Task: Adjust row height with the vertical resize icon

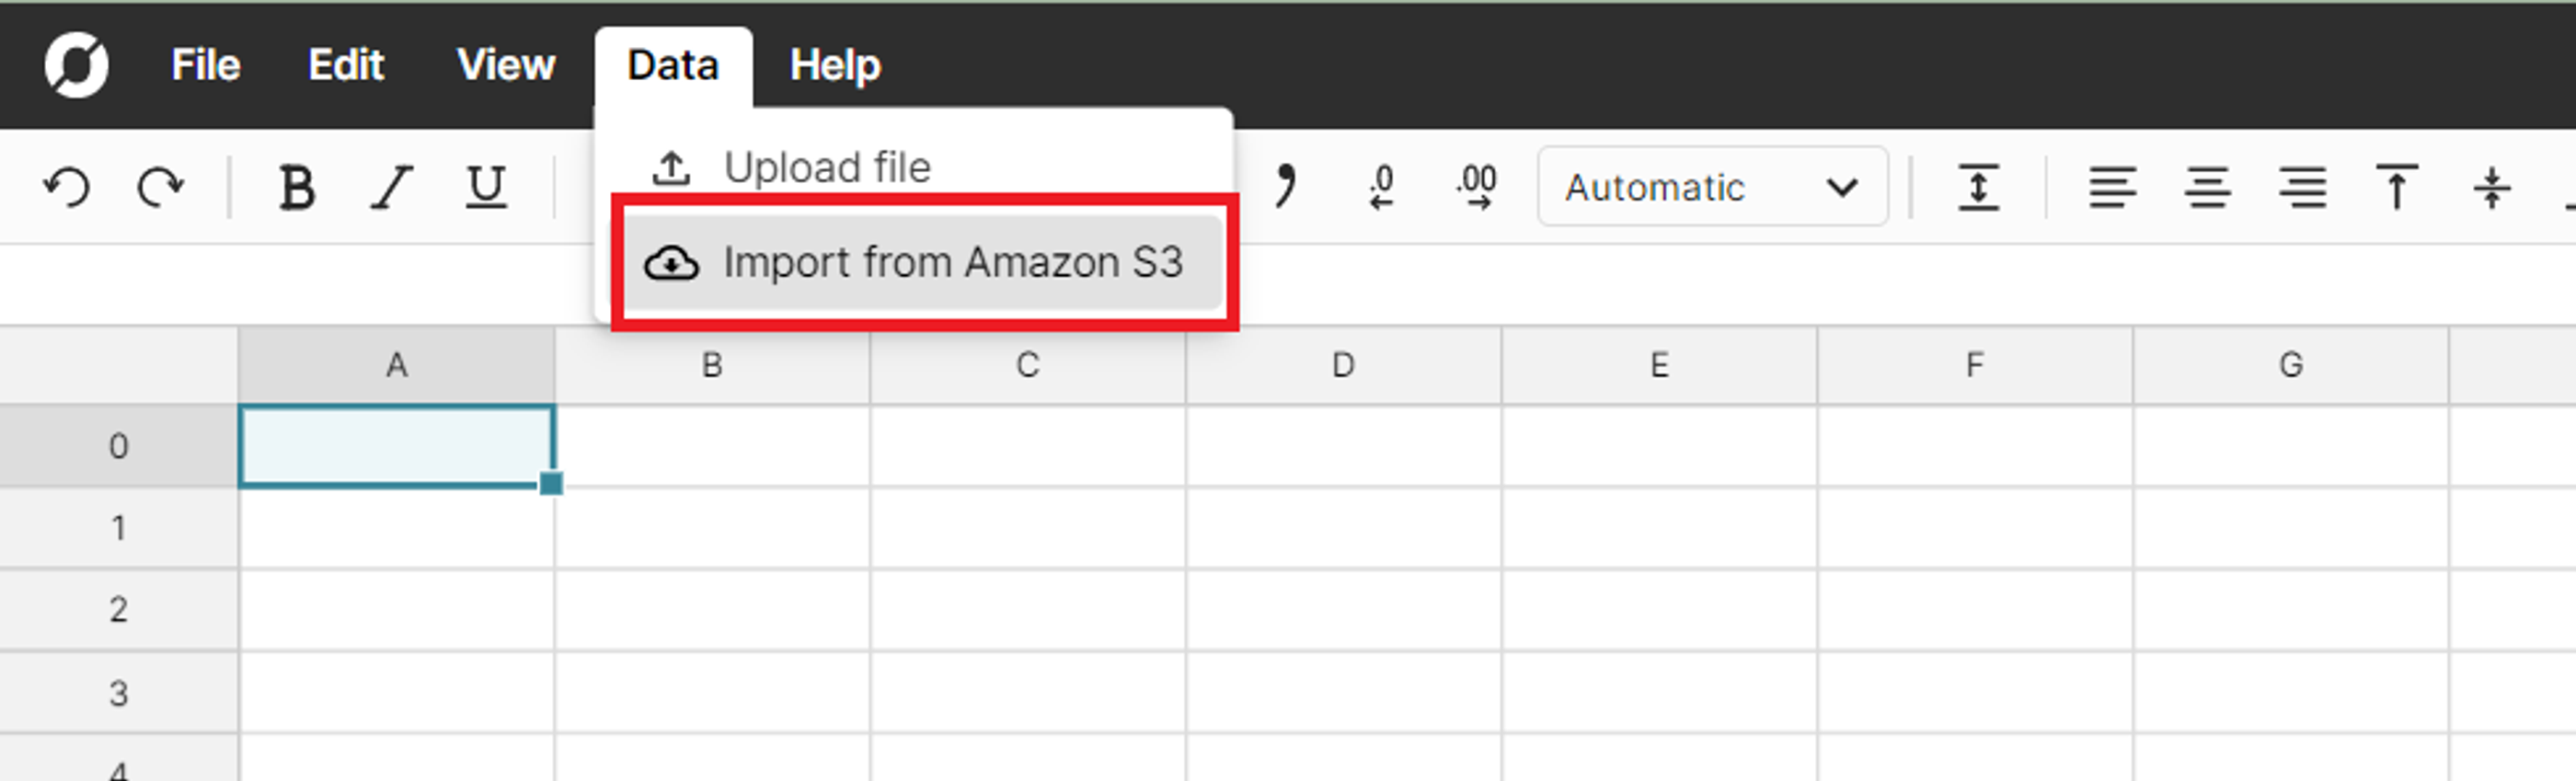Action: tap(1980, 186)
